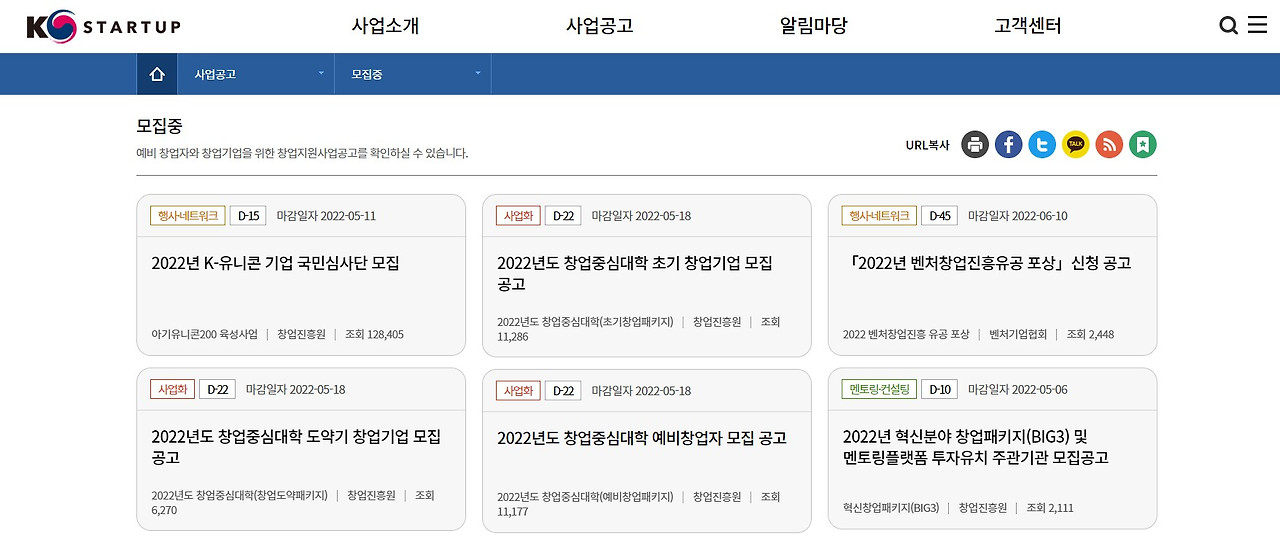Share this page via KakaoTalk
Viewport: 1280px width, 544px height.
point(1076,144)
